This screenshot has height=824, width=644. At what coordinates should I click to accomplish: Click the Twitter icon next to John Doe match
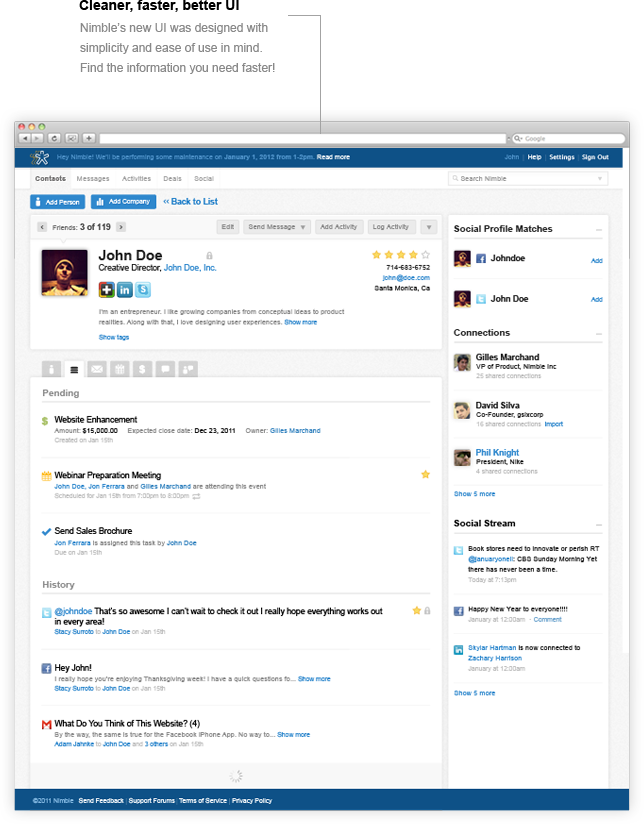pyautogui.click(x=481, y=299)
